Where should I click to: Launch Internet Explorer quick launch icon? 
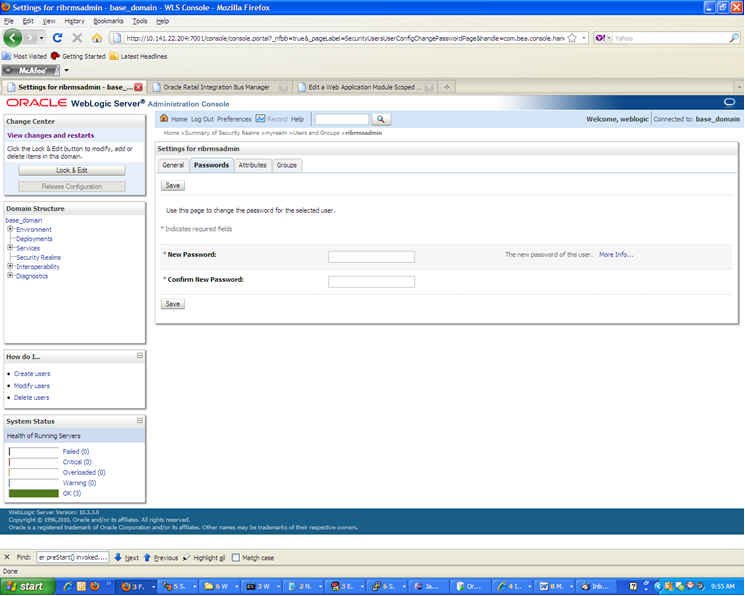tap(68, 586)
